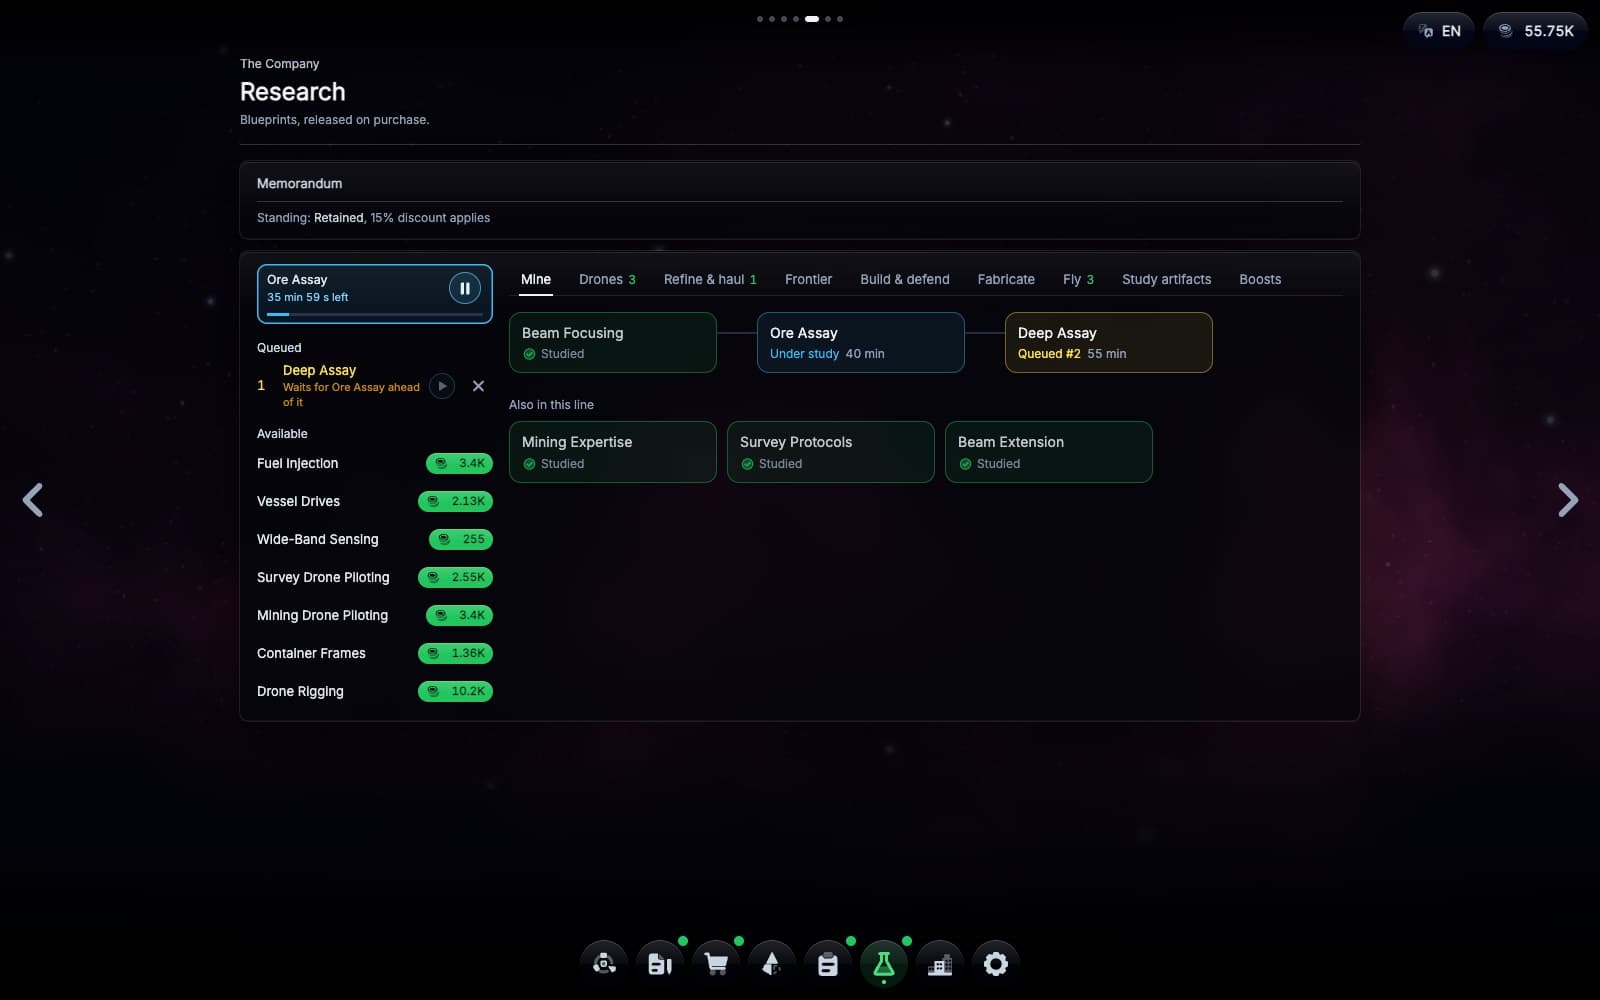Open the document and pen icon in dock

[660, 964]
